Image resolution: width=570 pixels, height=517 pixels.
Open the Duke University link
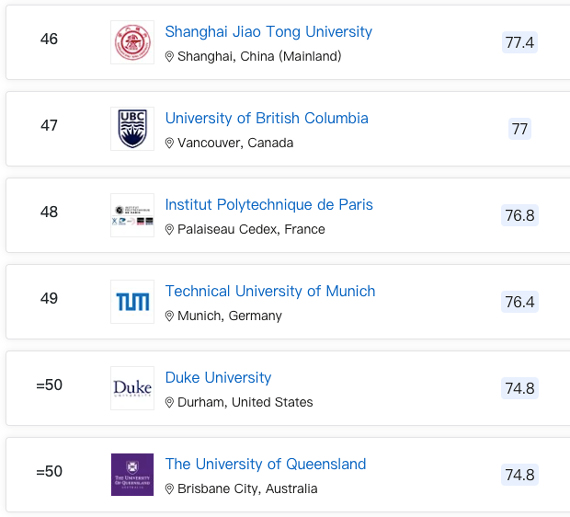coord(218,378)
